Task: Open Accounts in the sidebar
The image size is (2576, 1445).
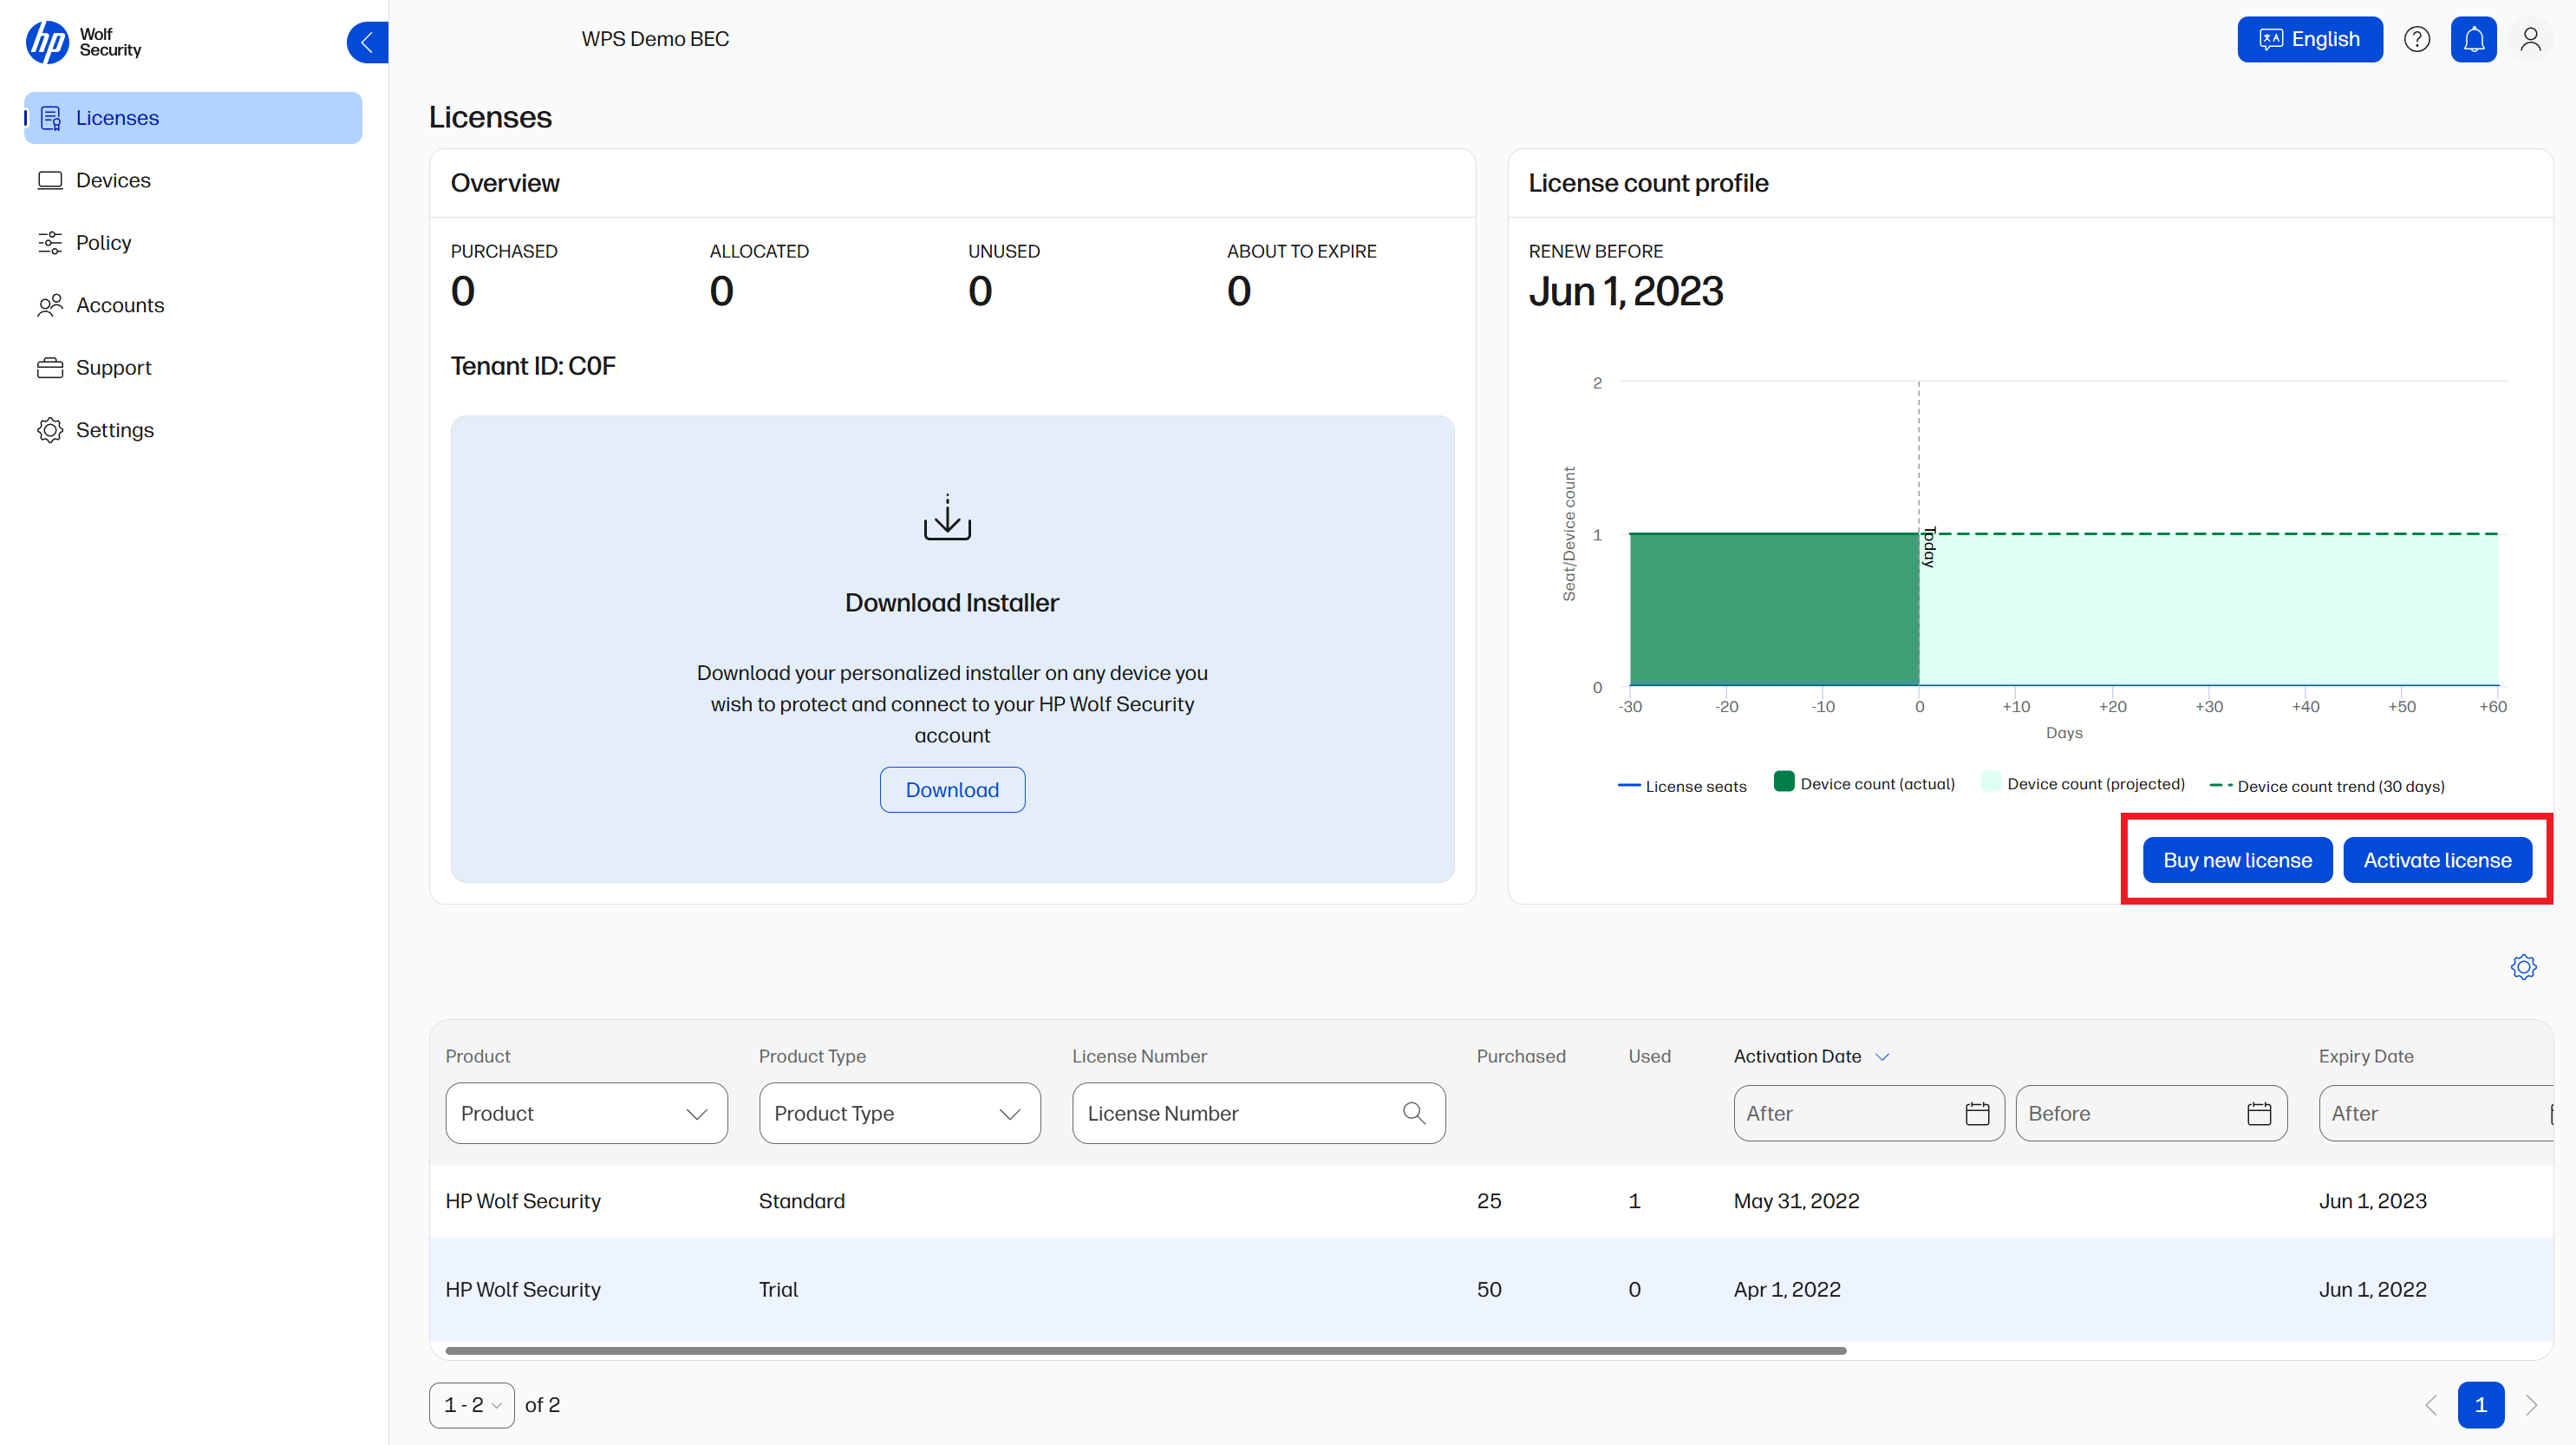Action: (193, 305)
